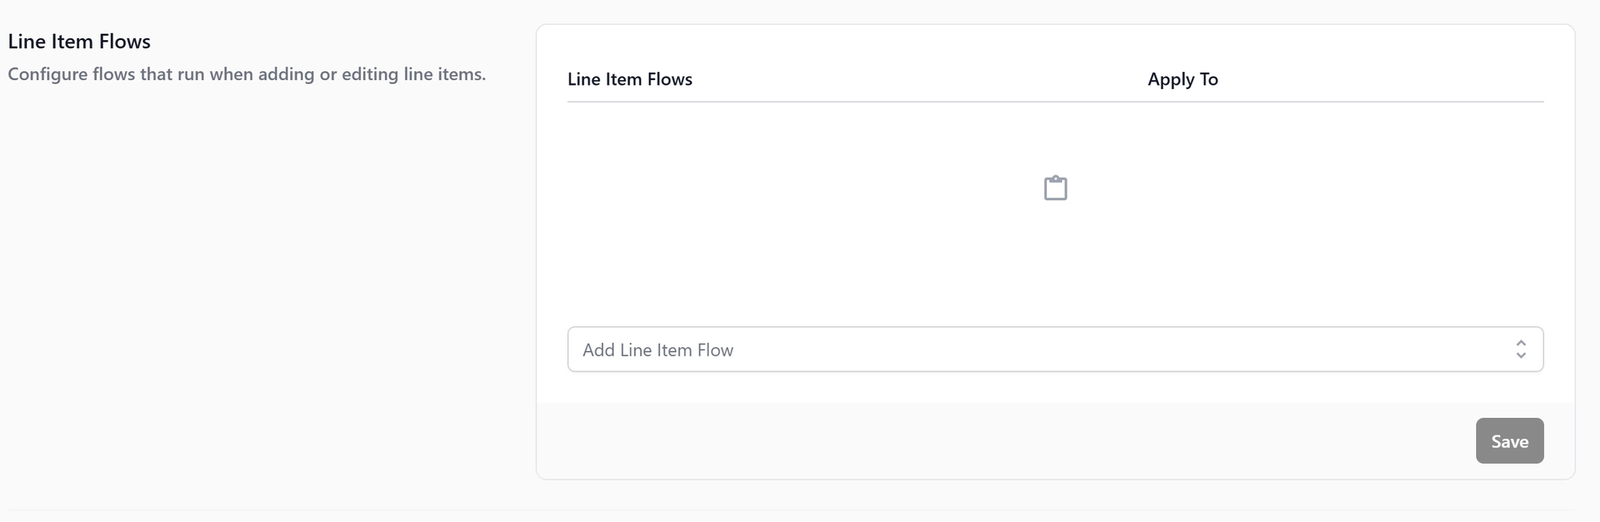Click the up-down chevron icon in the combo box

pyautogui.click(x=1520, y=349)
